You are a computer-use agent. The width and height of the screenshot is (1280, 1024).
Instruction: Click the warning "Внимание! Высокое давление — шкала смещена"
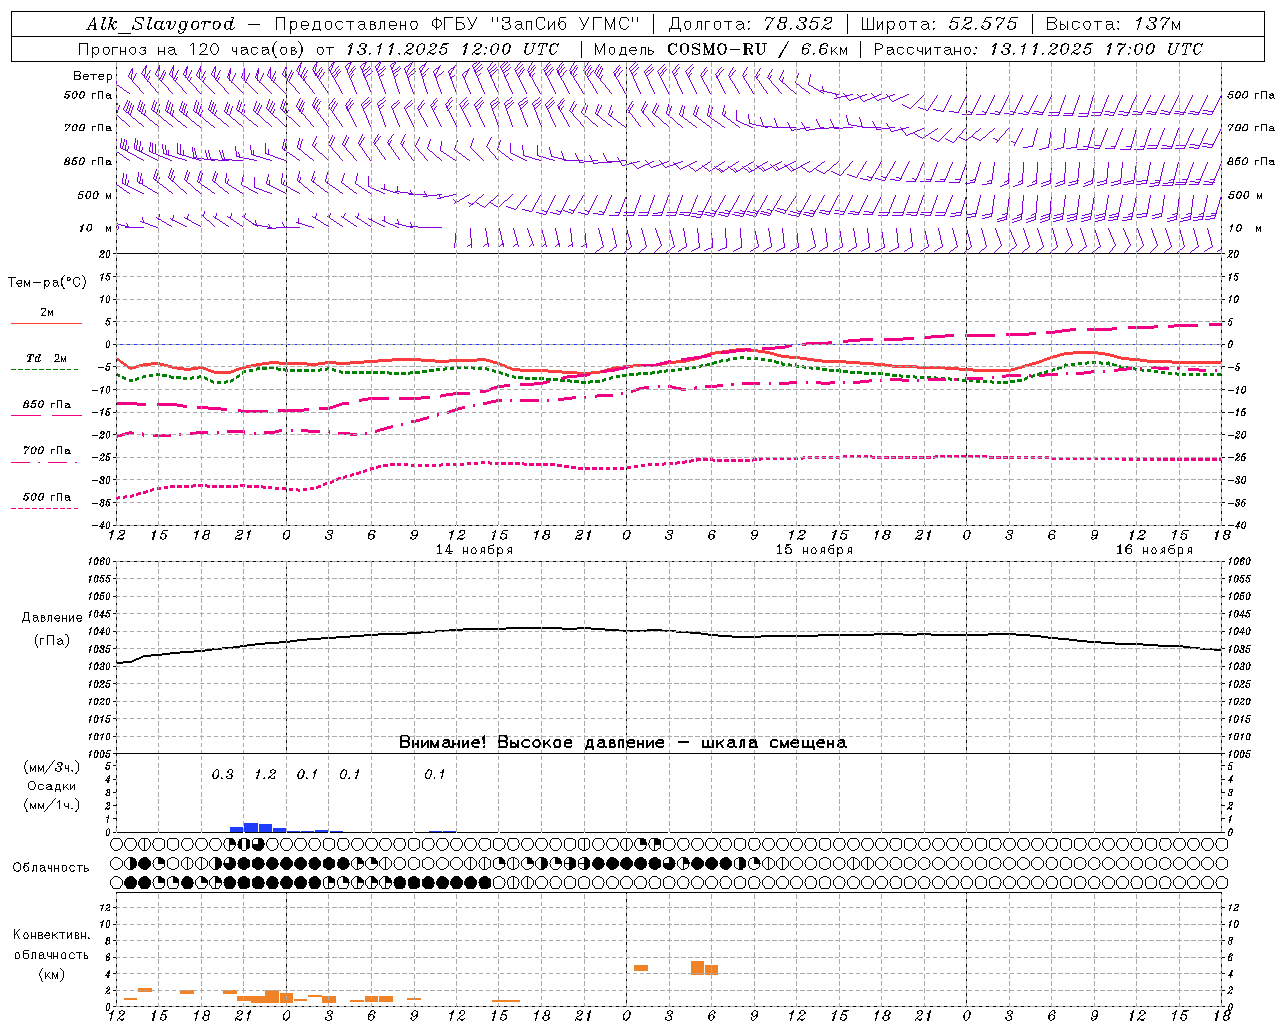coord(623,743)
